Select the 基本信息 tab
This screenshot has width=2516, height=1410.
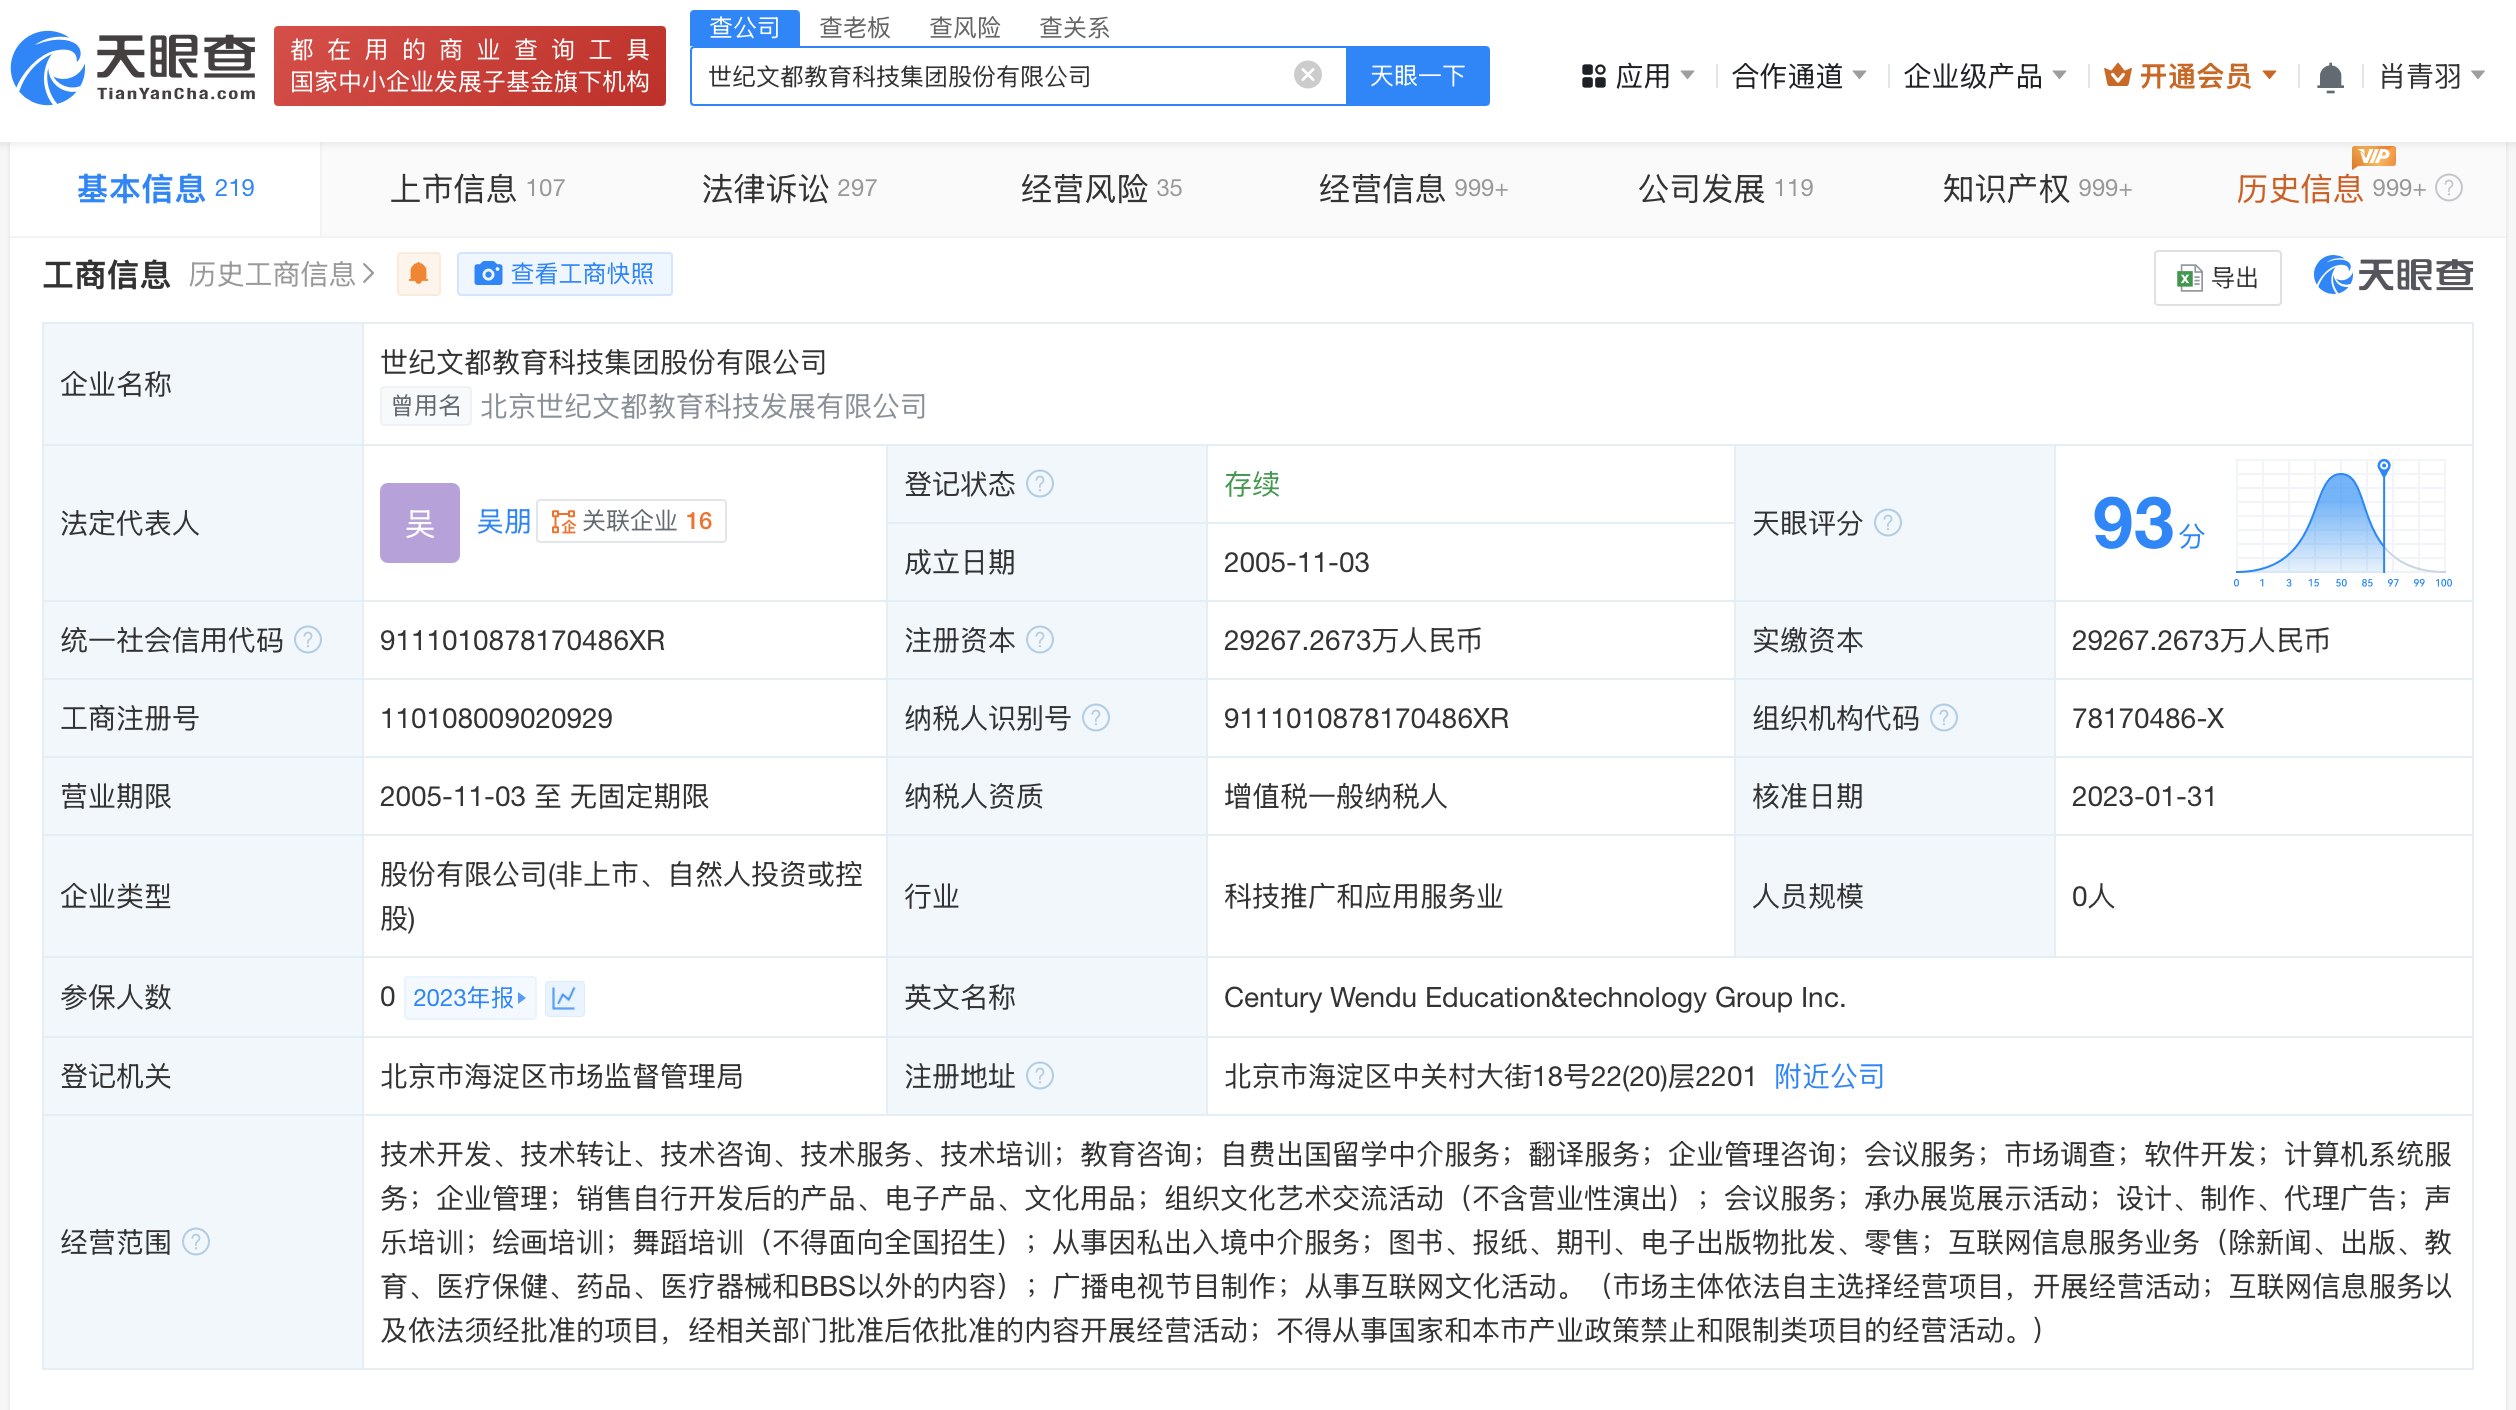(x=166, y=188)
